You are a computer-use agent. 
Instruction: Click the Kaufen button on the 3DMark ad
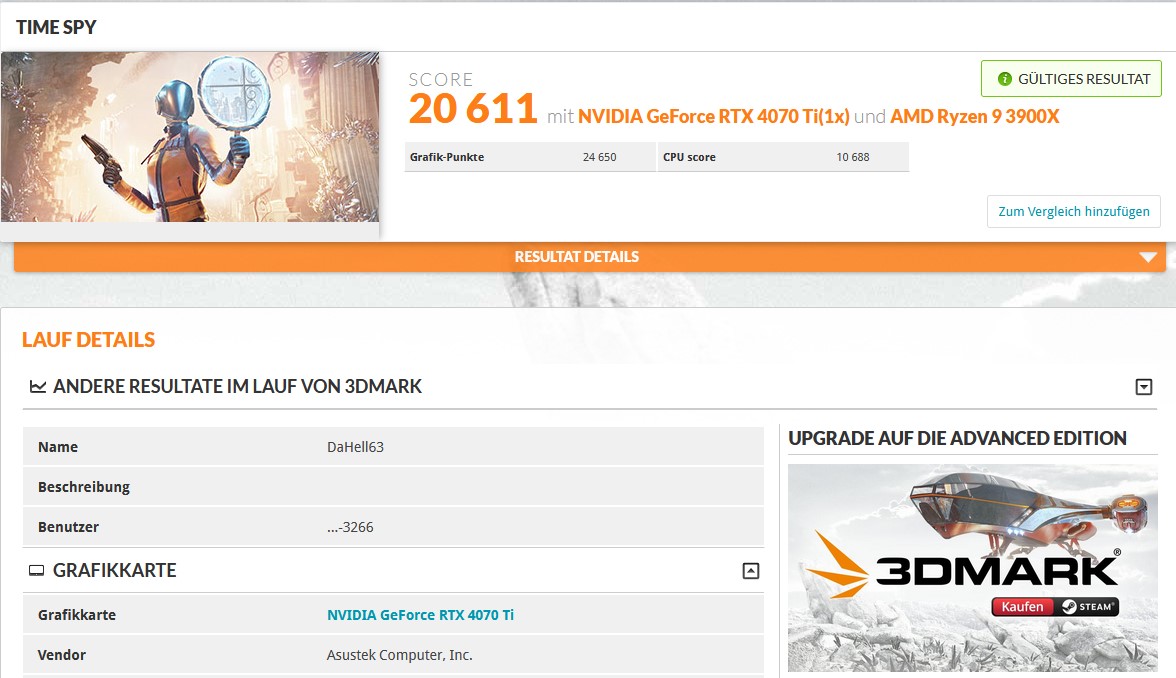click(1023, 607)
